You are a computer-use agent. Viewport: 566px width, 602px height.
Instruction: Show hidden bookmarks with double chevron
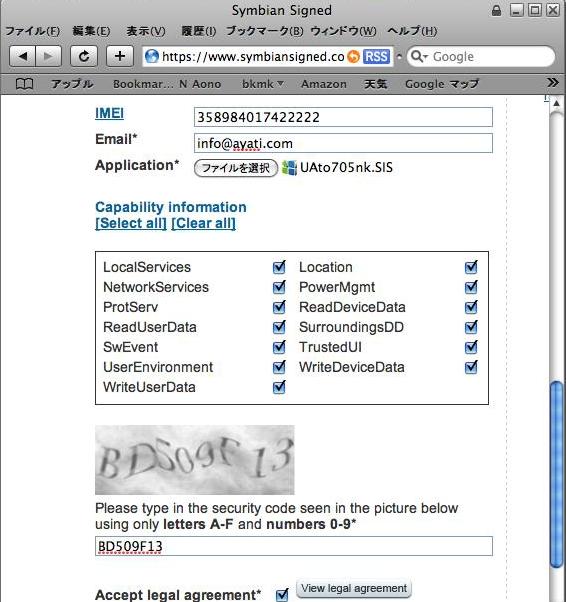(553, 83)
